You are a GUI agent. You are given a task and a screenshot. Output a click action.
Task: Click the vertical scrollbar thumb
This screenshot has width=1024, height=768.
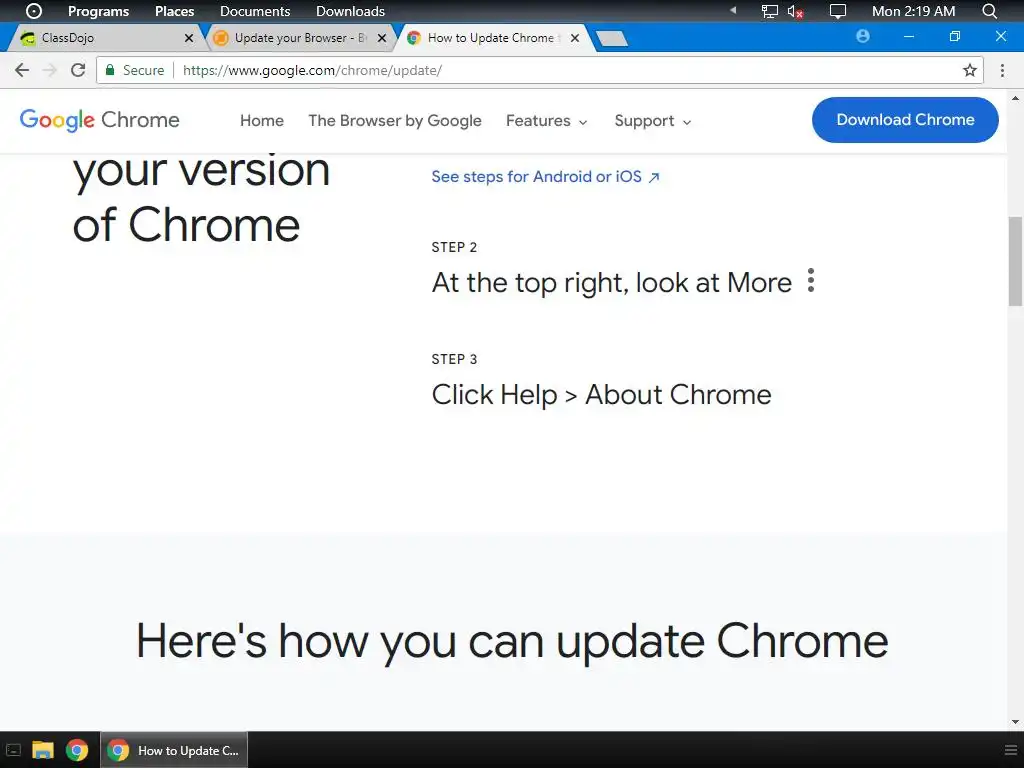click(1016, 261)
